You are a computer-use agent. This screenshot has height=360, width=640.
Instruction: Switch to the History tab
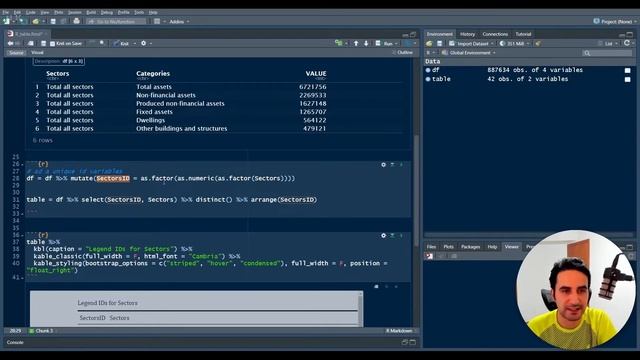(467, 34)
